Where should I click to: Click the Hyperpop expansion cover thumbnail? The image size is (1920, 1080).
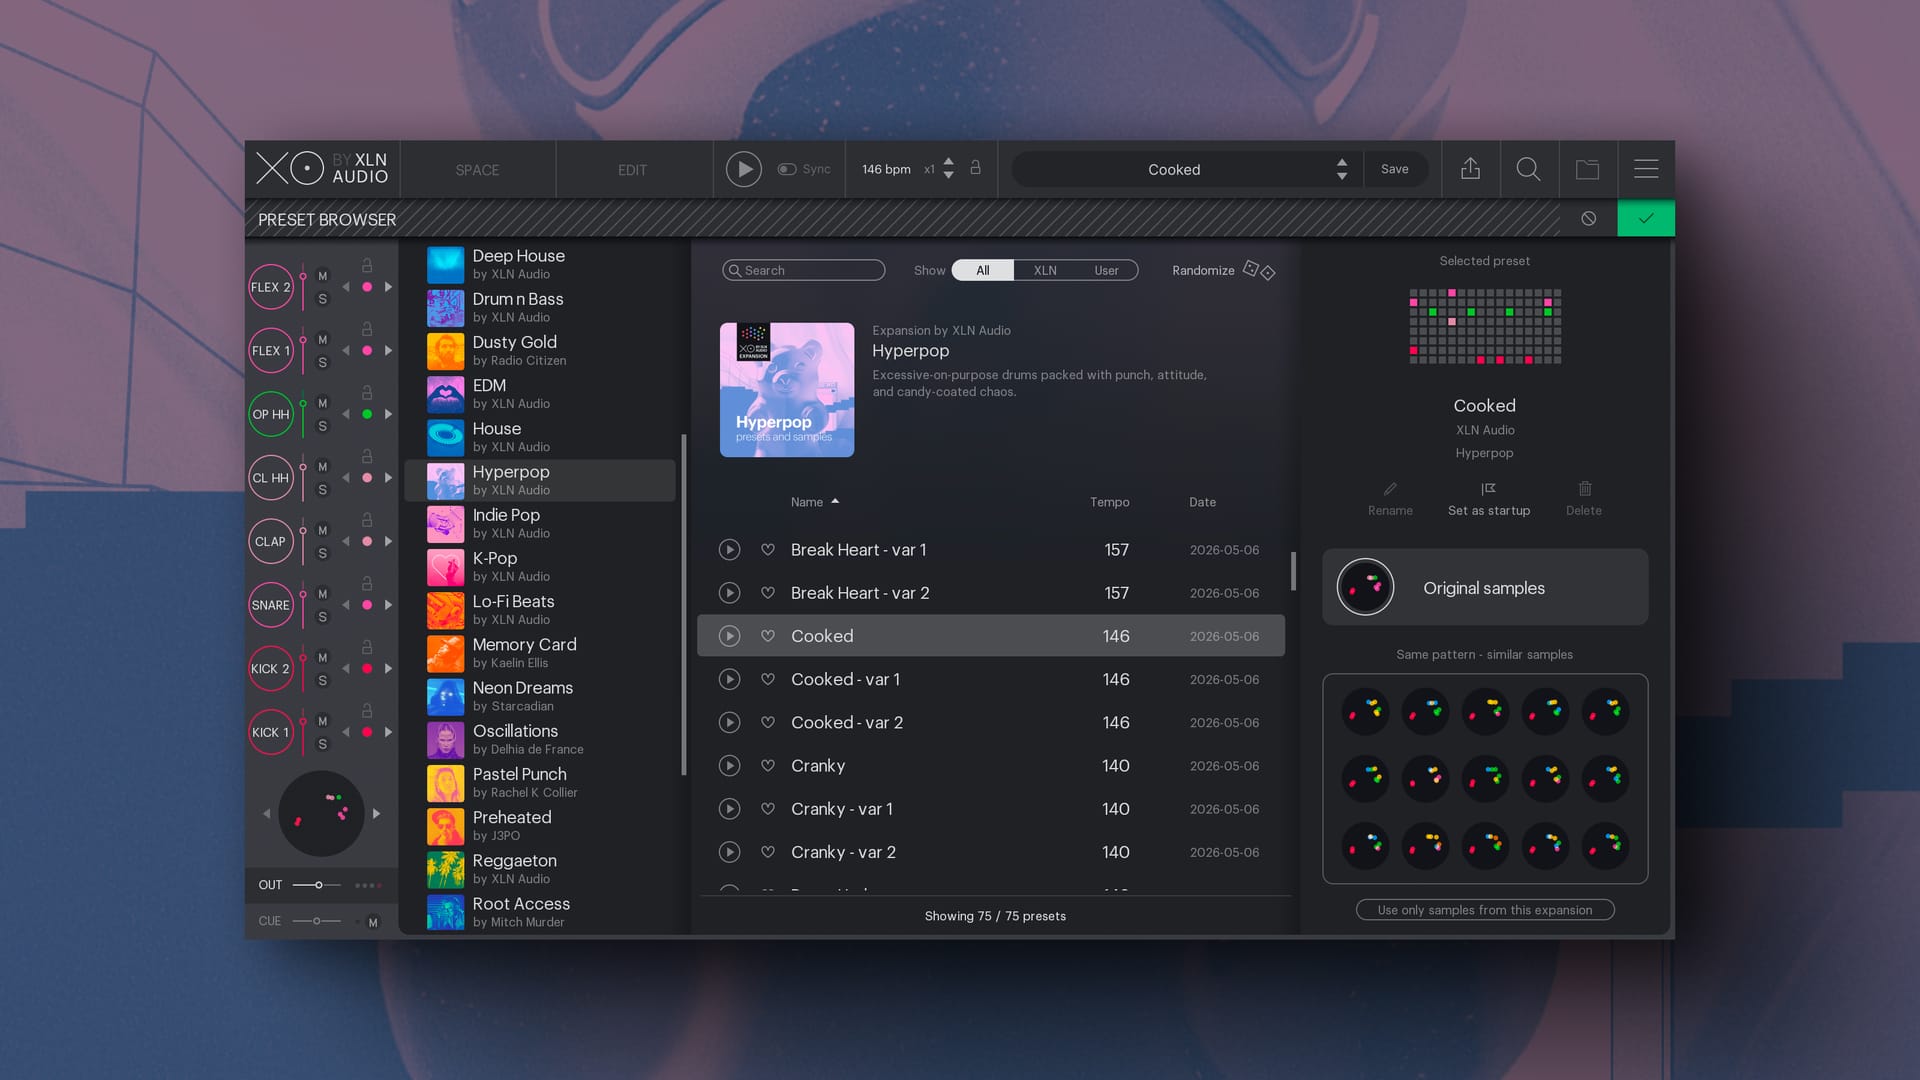[x=787, y=390]
